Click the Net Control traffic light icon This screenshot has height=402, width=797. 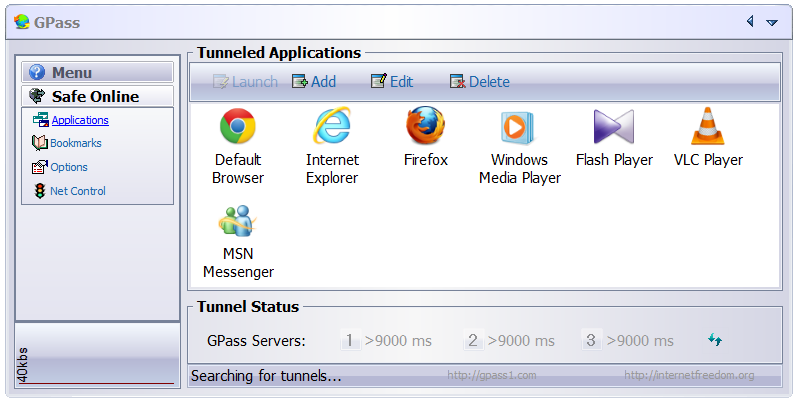[40, 191]
